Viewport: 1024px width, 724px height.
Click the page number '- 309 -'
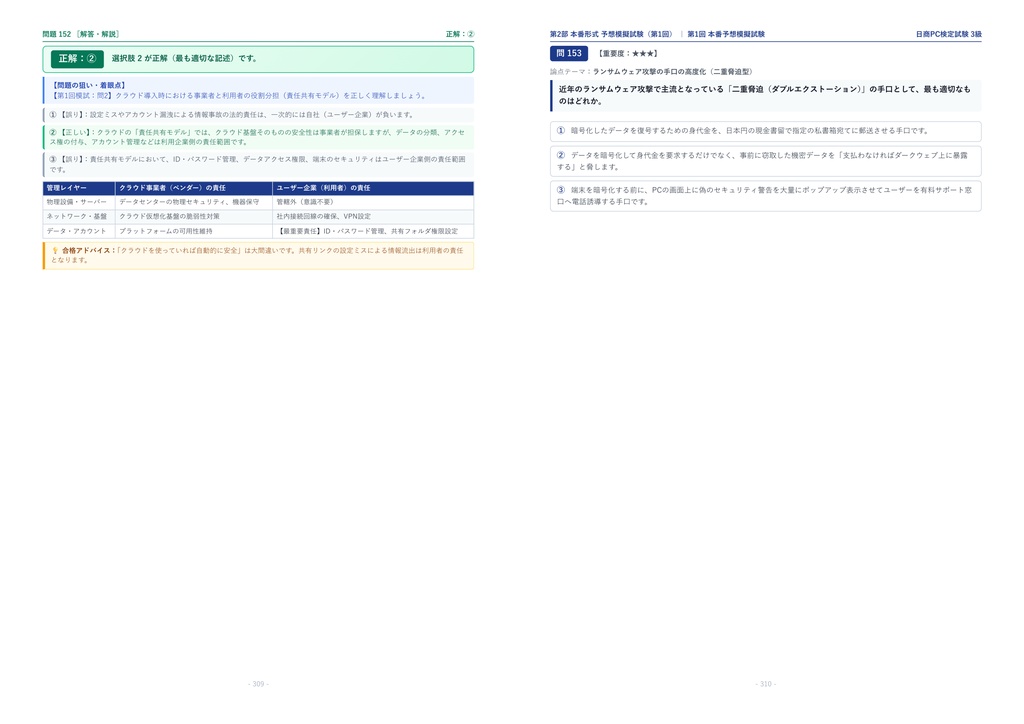tap(259, 684)
